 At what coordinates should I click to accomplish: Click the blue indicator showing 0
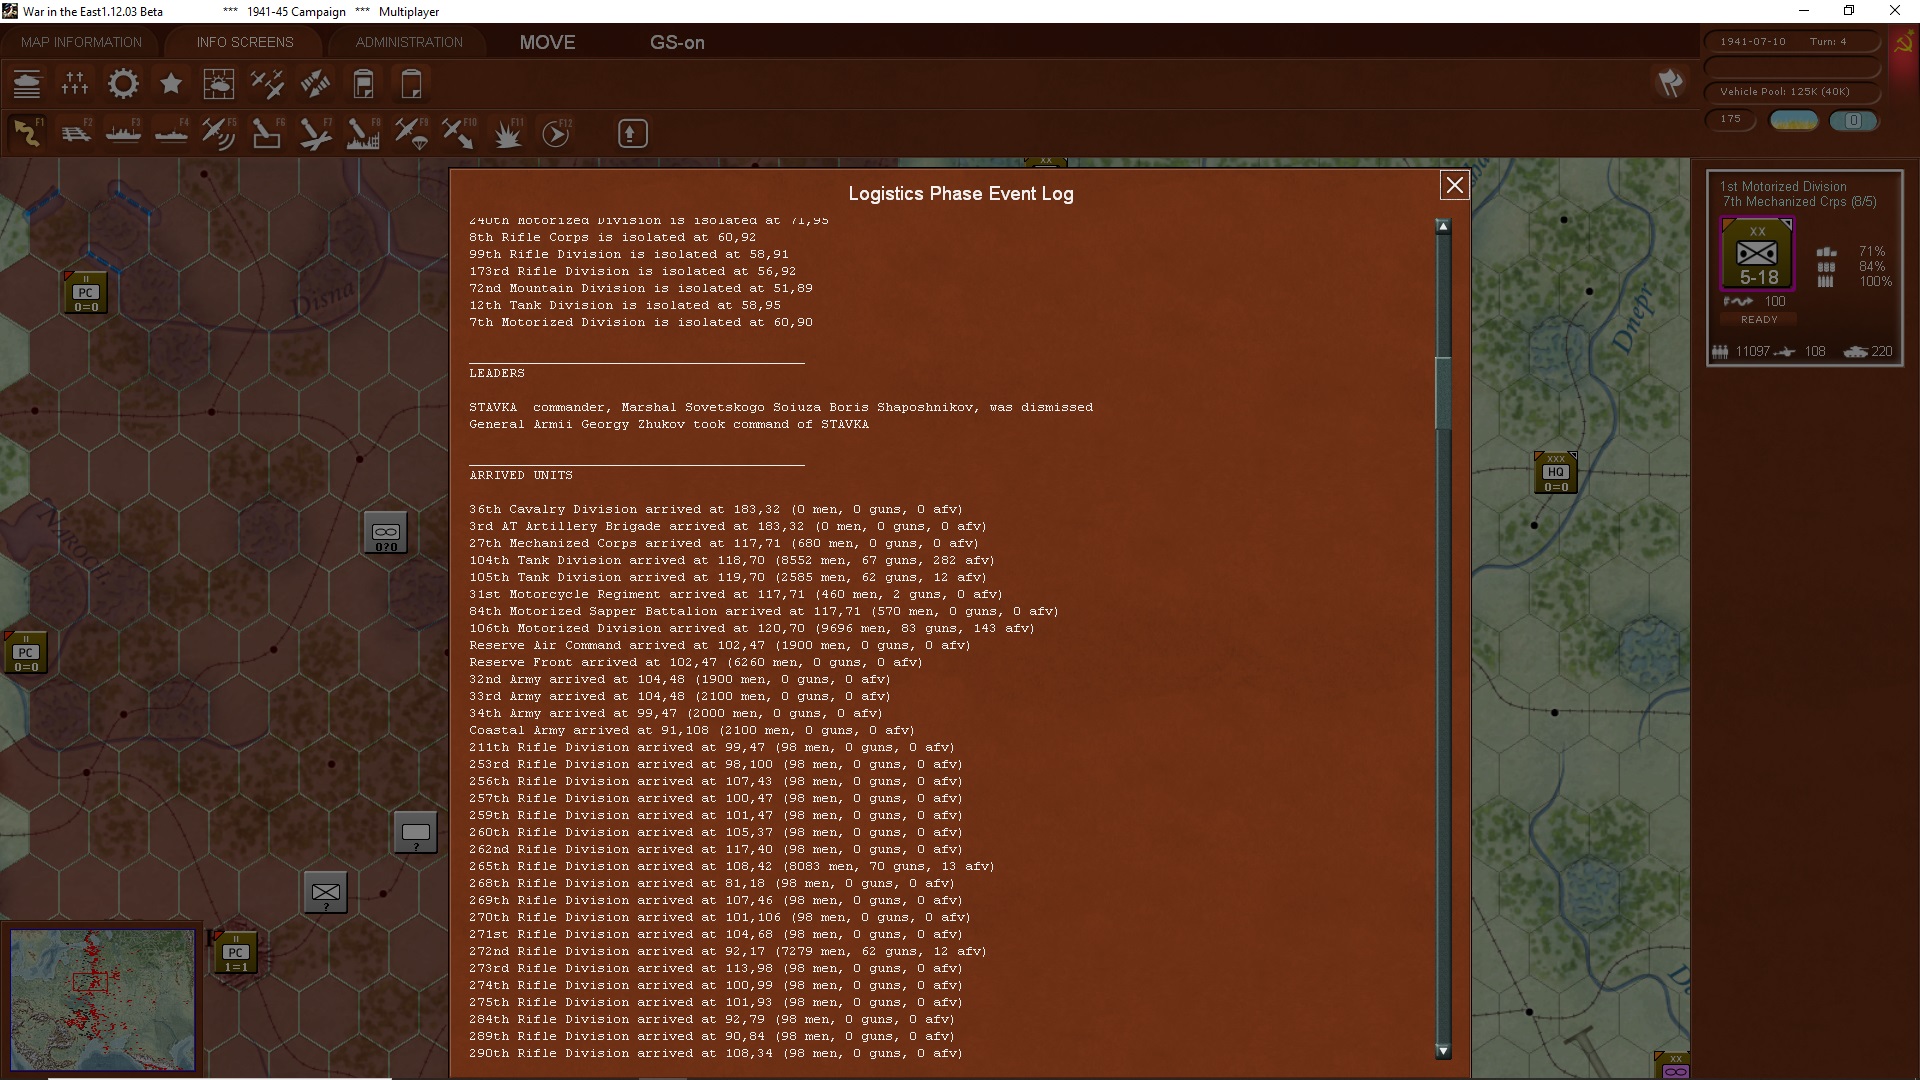coord(1853,120)
